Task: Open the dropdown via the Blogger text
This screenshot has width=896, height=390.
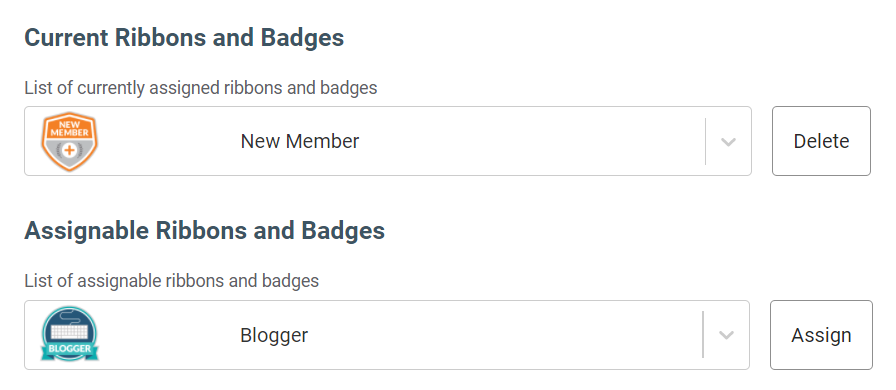Action: pos(274,335)
